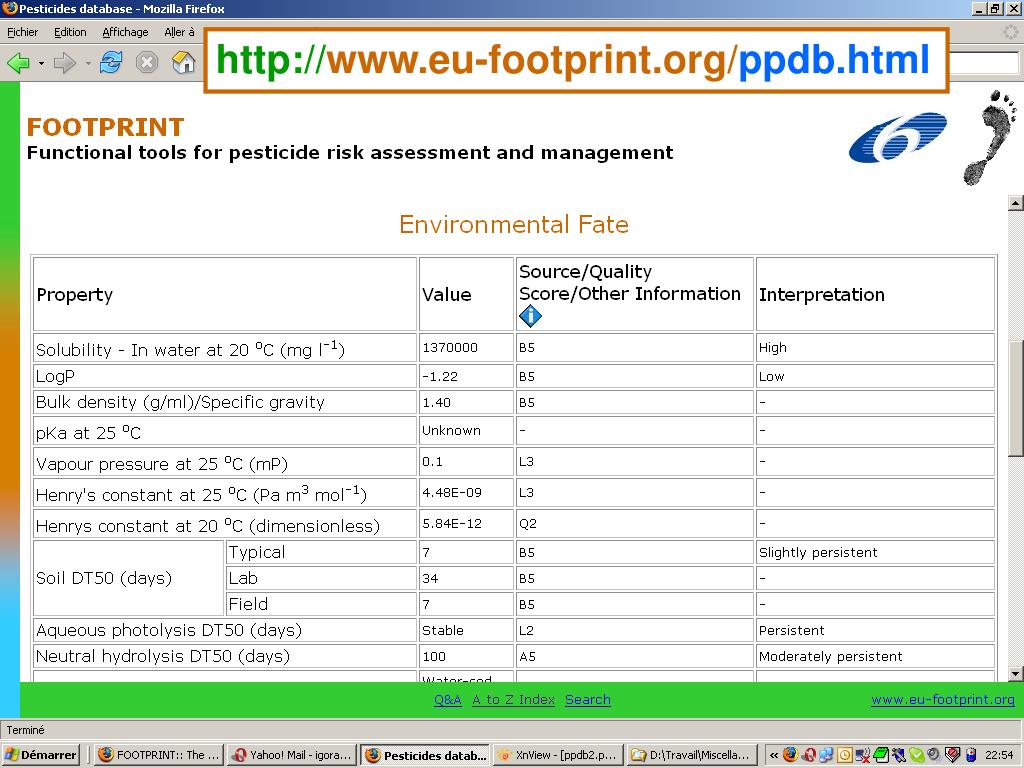The height and width of the screenshot is (768, 1024).
Task: Reload the page with the refresh icon
Action: [x=111, y=63]
